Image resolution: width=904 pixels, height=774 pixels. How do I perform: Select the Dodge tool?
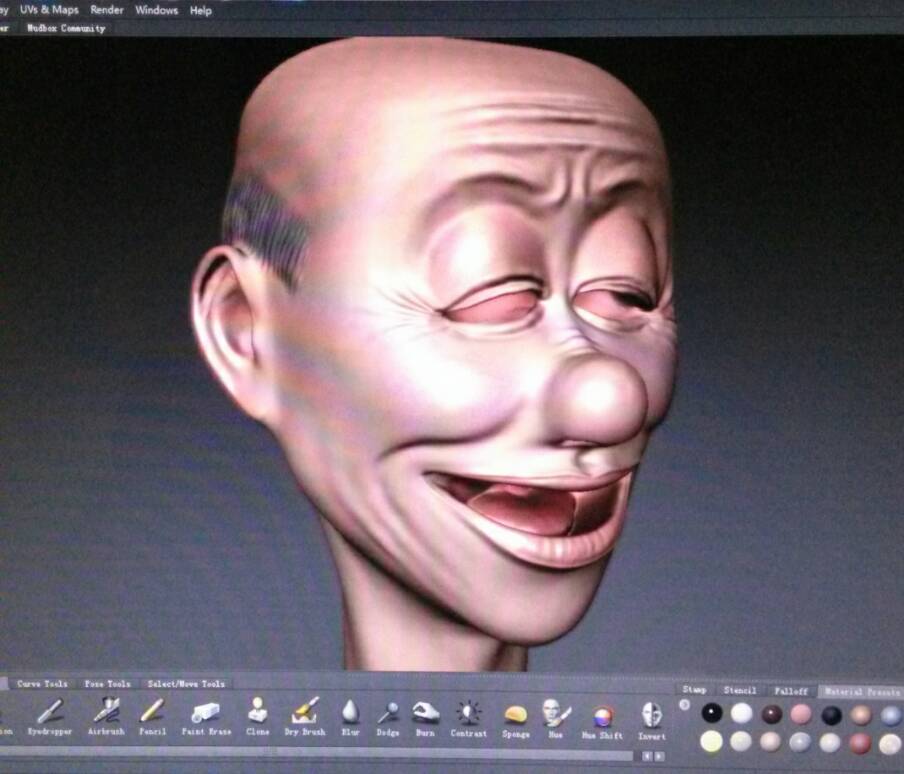[387, 719]
